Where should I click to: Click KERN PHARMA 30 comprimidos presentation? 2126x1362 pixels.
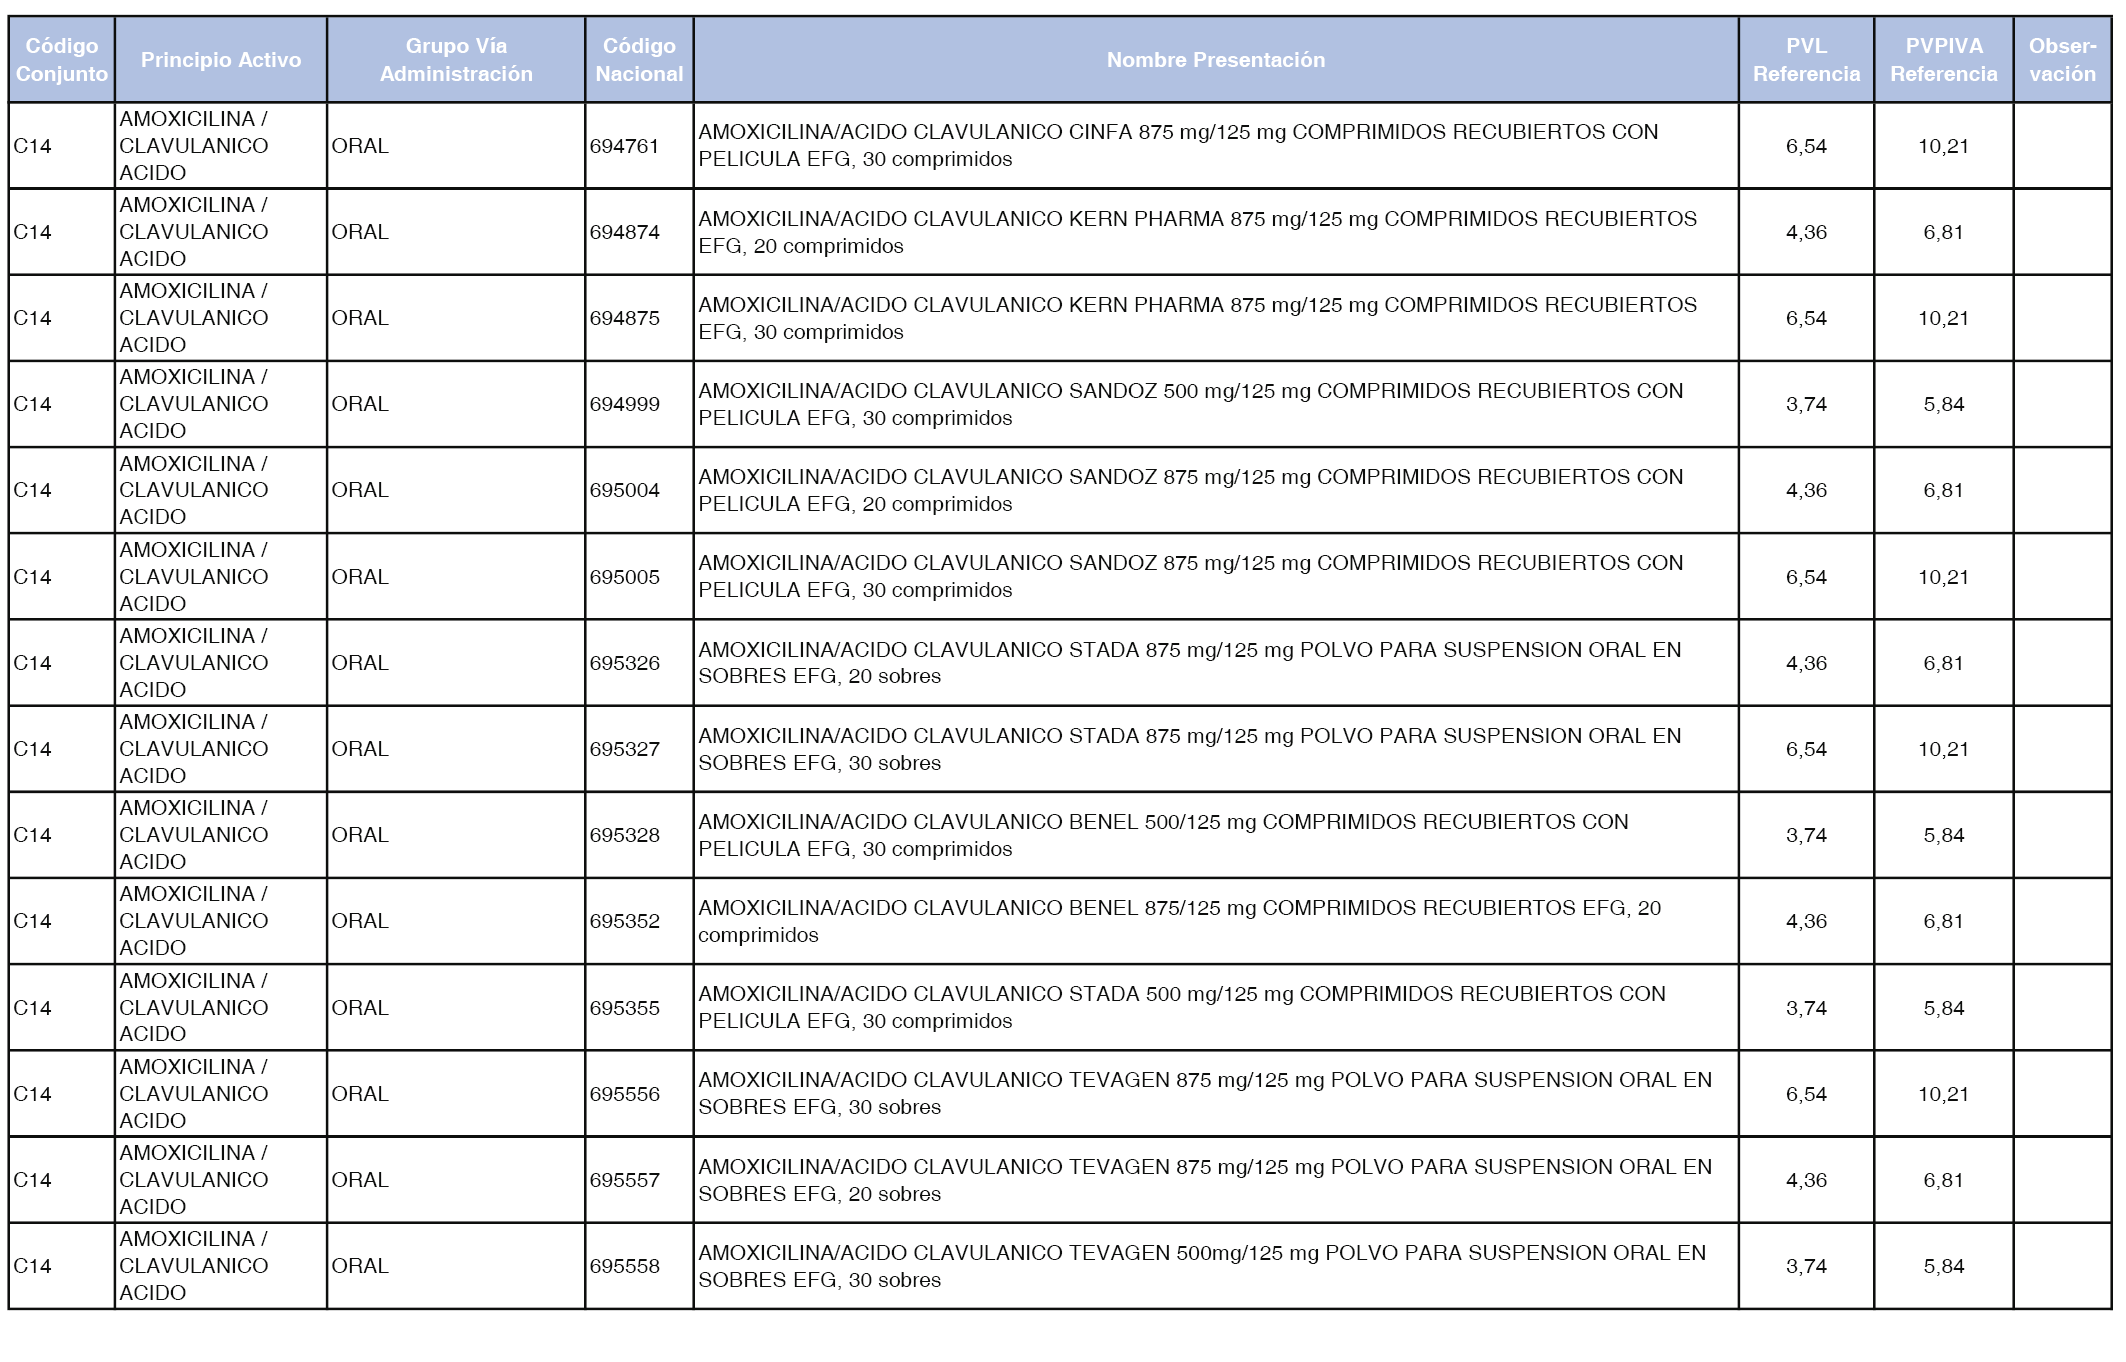coord(1197,318)
